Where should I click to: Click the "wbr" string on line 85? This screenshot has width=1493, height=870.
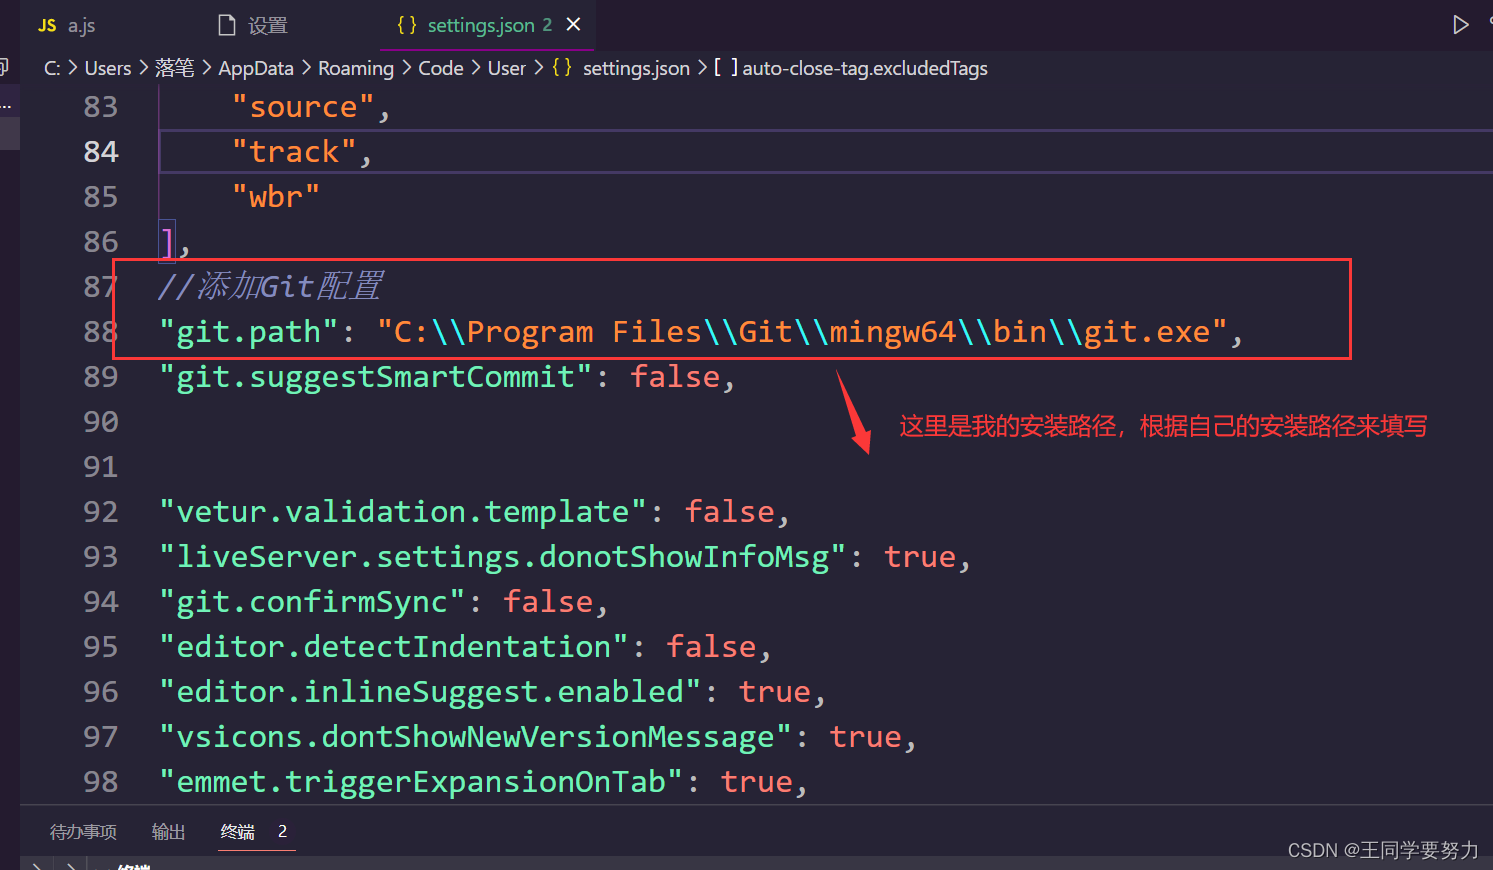tap(276, 197)
